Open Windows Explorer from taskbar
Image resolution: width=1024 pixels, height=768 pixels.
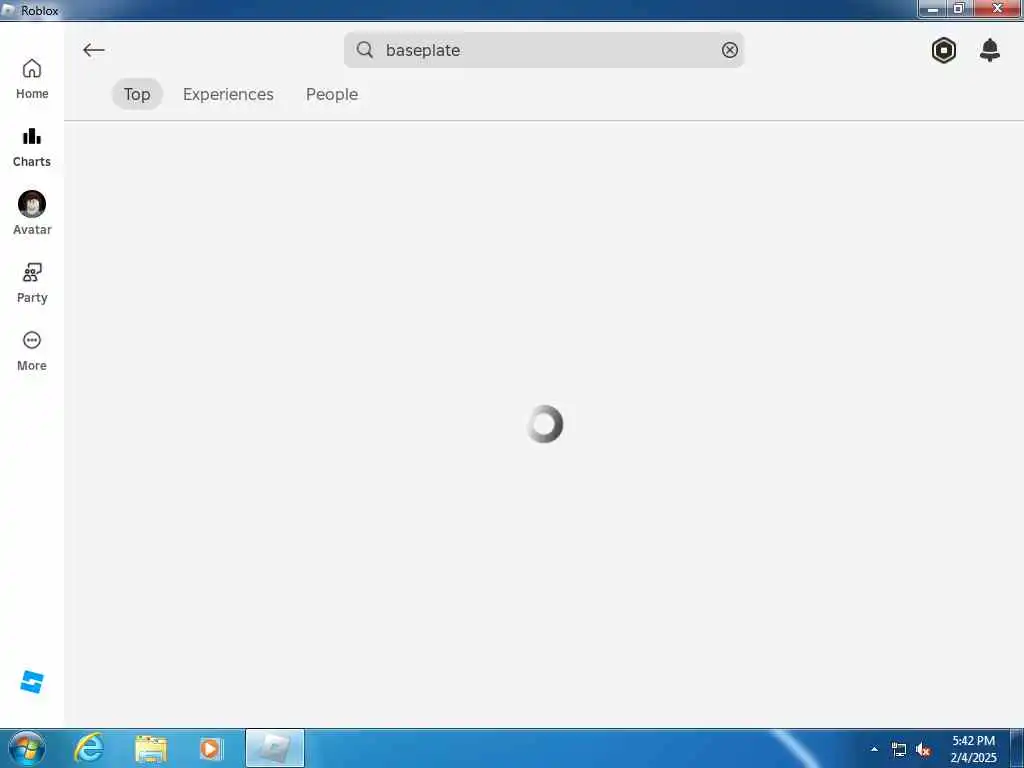(x=150, y=749)
